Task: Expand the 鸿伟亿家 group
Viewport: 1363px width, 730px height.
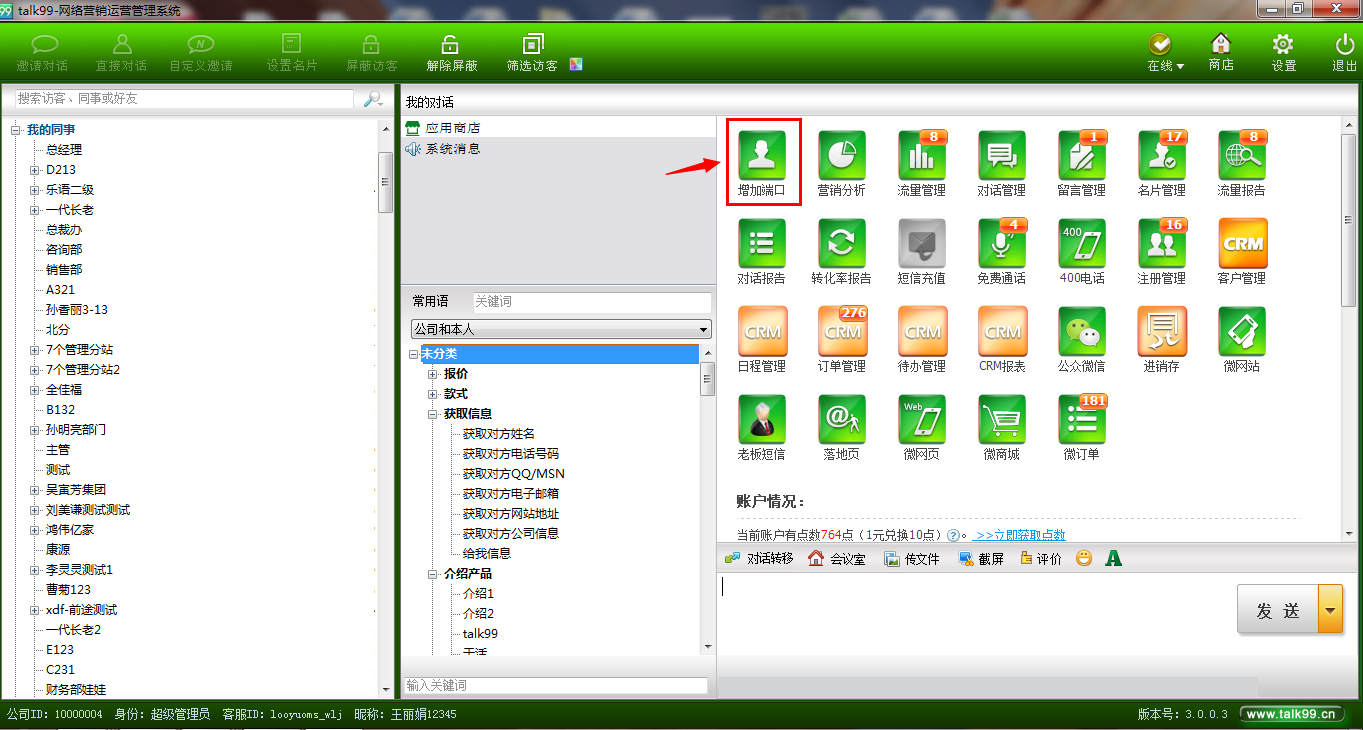Action: 35,530
